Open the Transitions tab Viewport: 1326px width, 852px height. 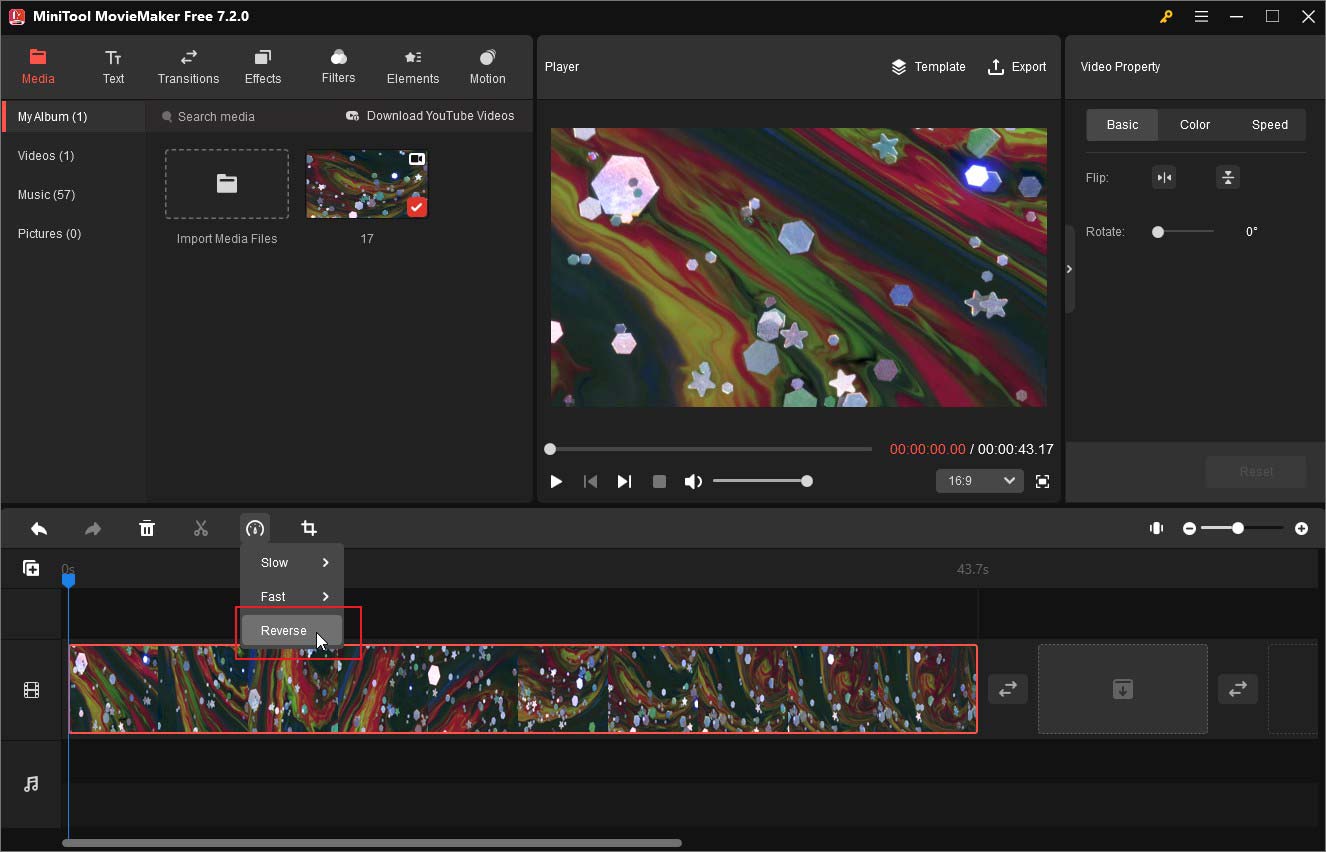pyautogui.click(x=188, y=67)
